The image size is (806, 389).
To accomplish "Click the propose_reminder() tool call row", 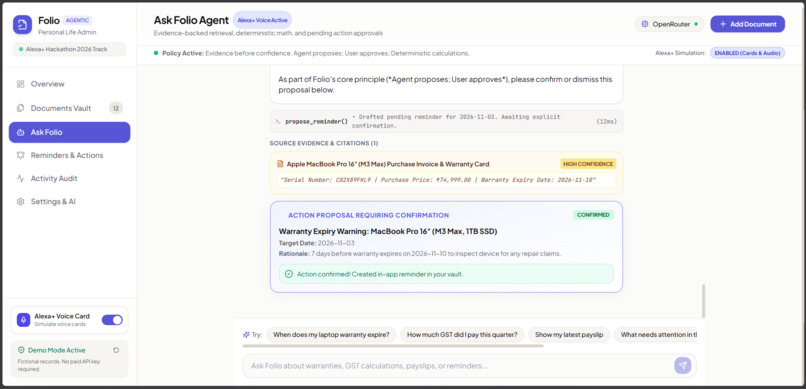I will pos(446,121).
